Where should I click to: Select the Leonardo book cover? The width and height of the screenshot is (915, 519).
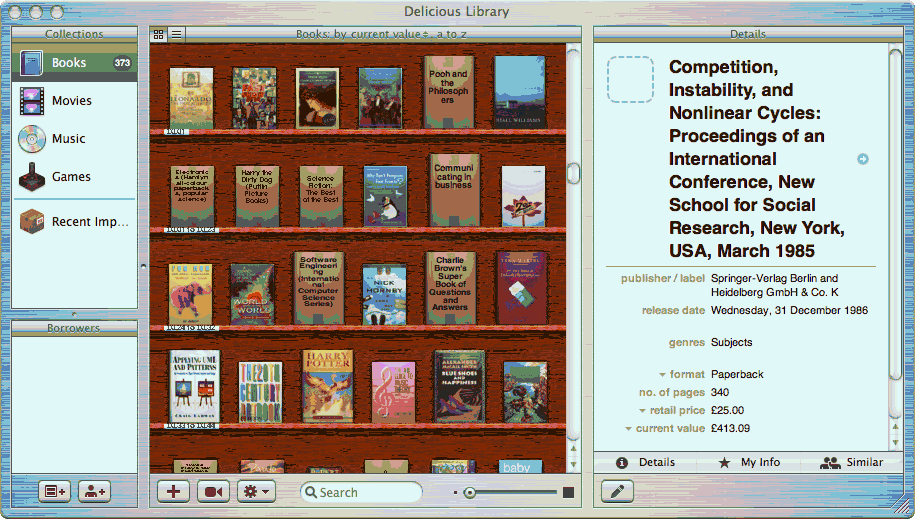coord(191,98)
